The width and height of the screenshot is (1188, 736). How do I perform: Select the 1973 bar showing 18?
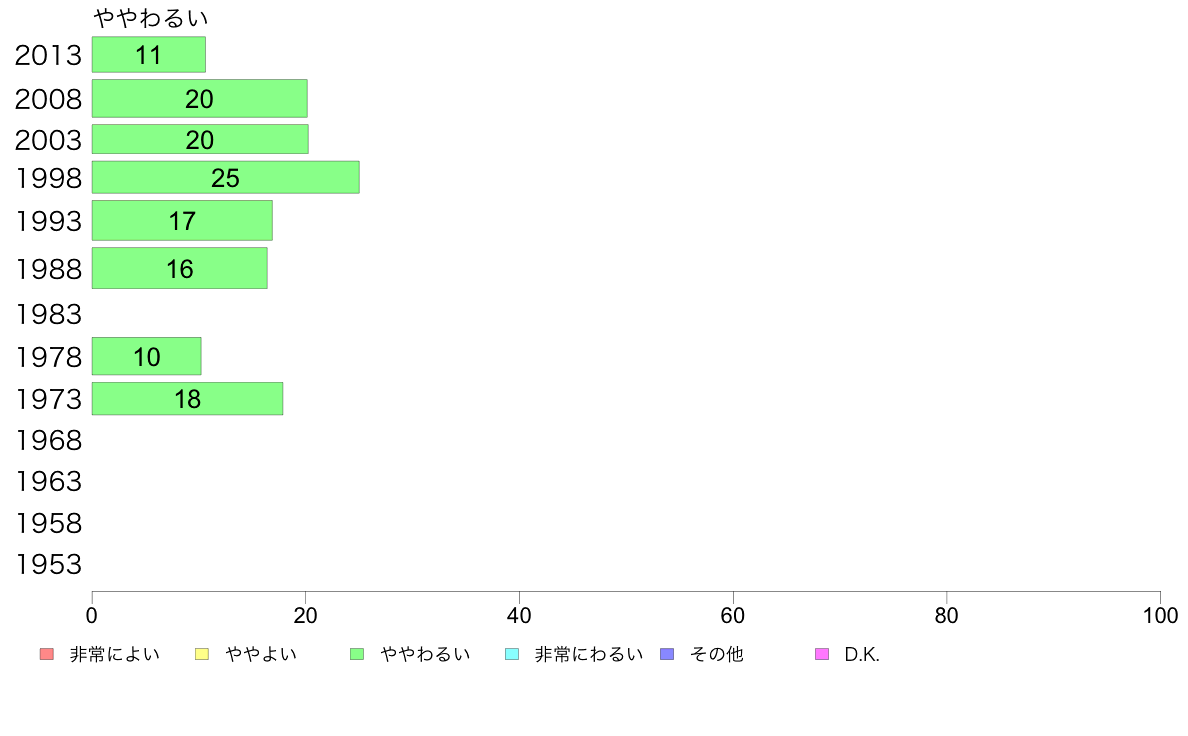(187, 399)
